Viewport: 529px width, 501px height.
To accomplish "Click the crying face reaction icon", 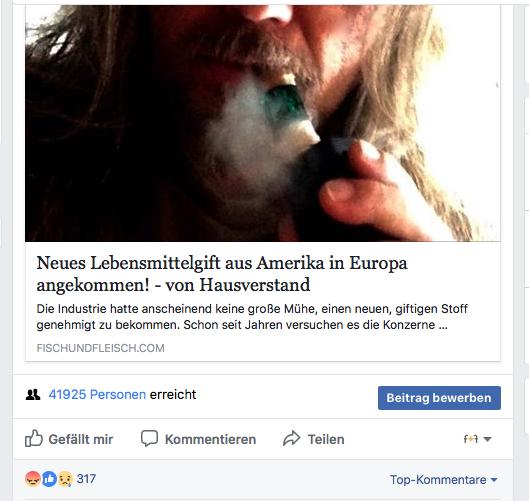I will [65, 478].
